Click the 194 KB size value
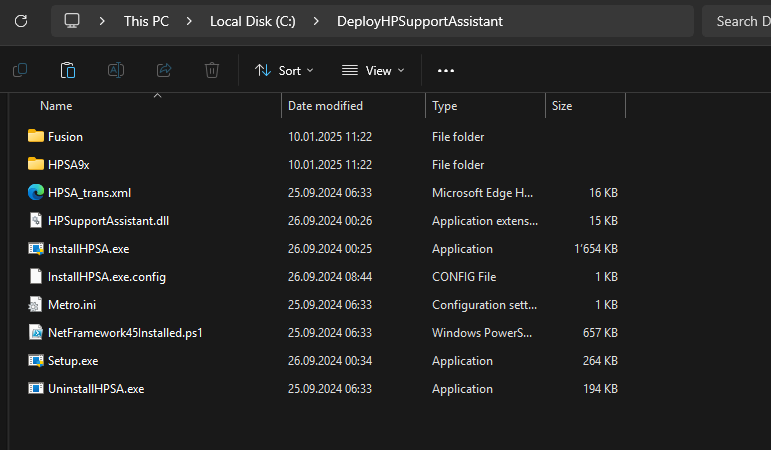The image size is (771, 450). click(x=600, y=389)
